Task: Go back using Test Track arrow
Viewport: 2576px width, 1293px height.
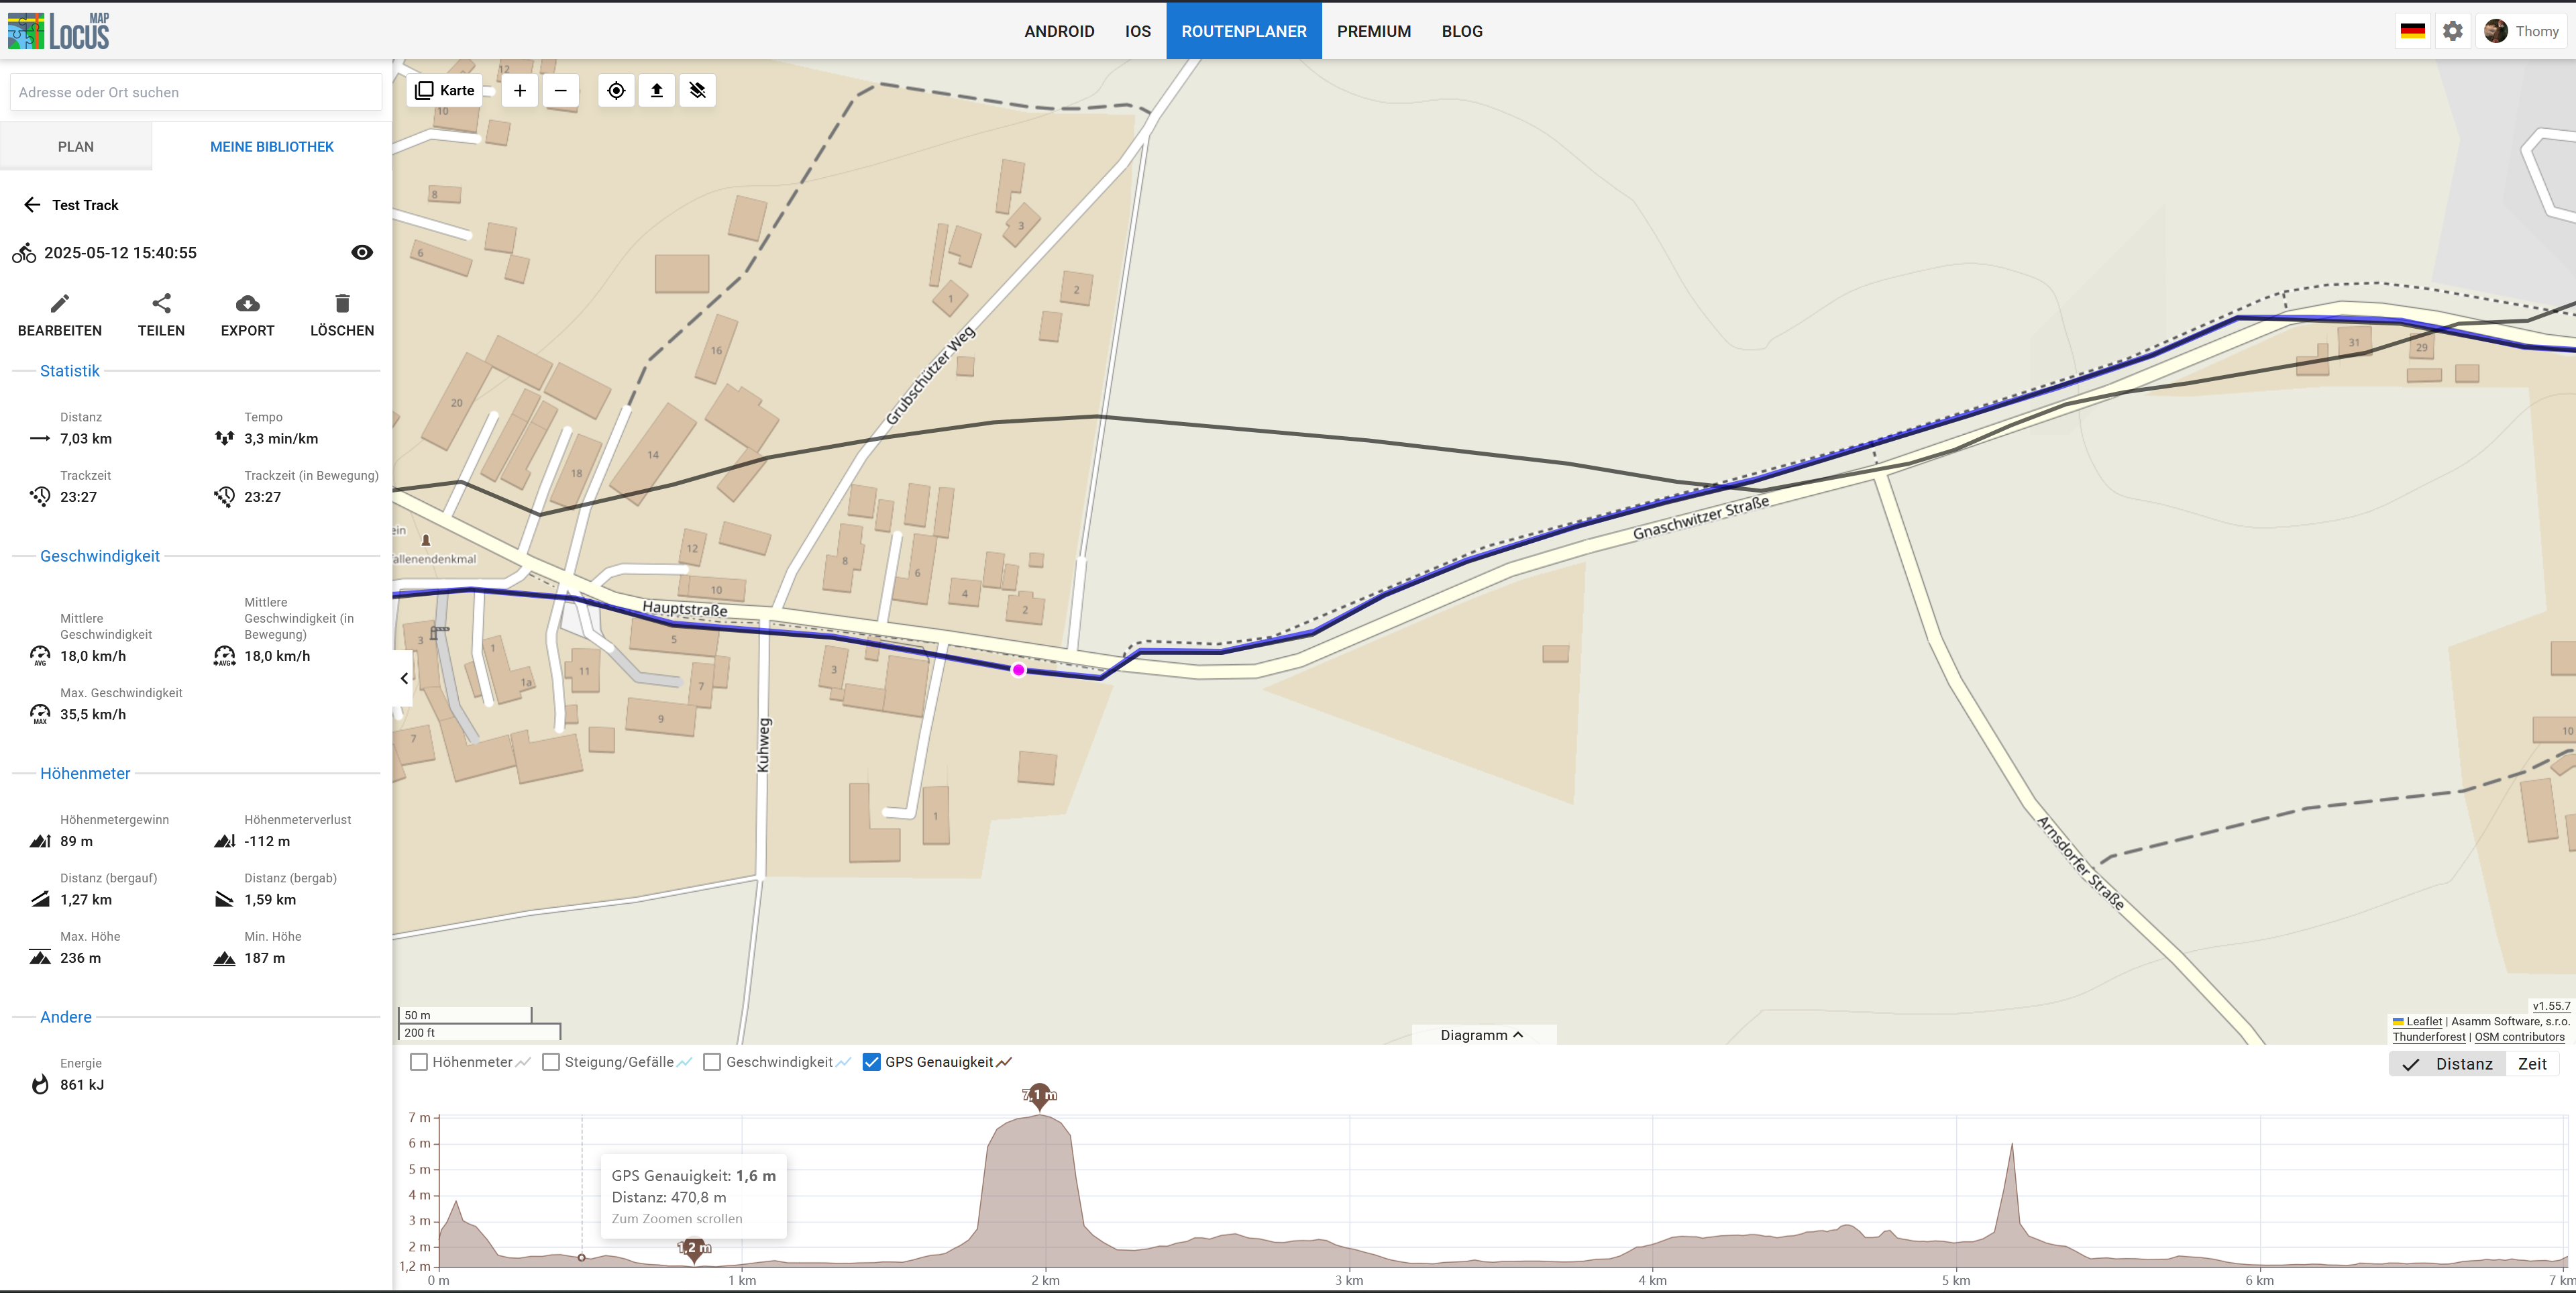Action: pos(32,205)
